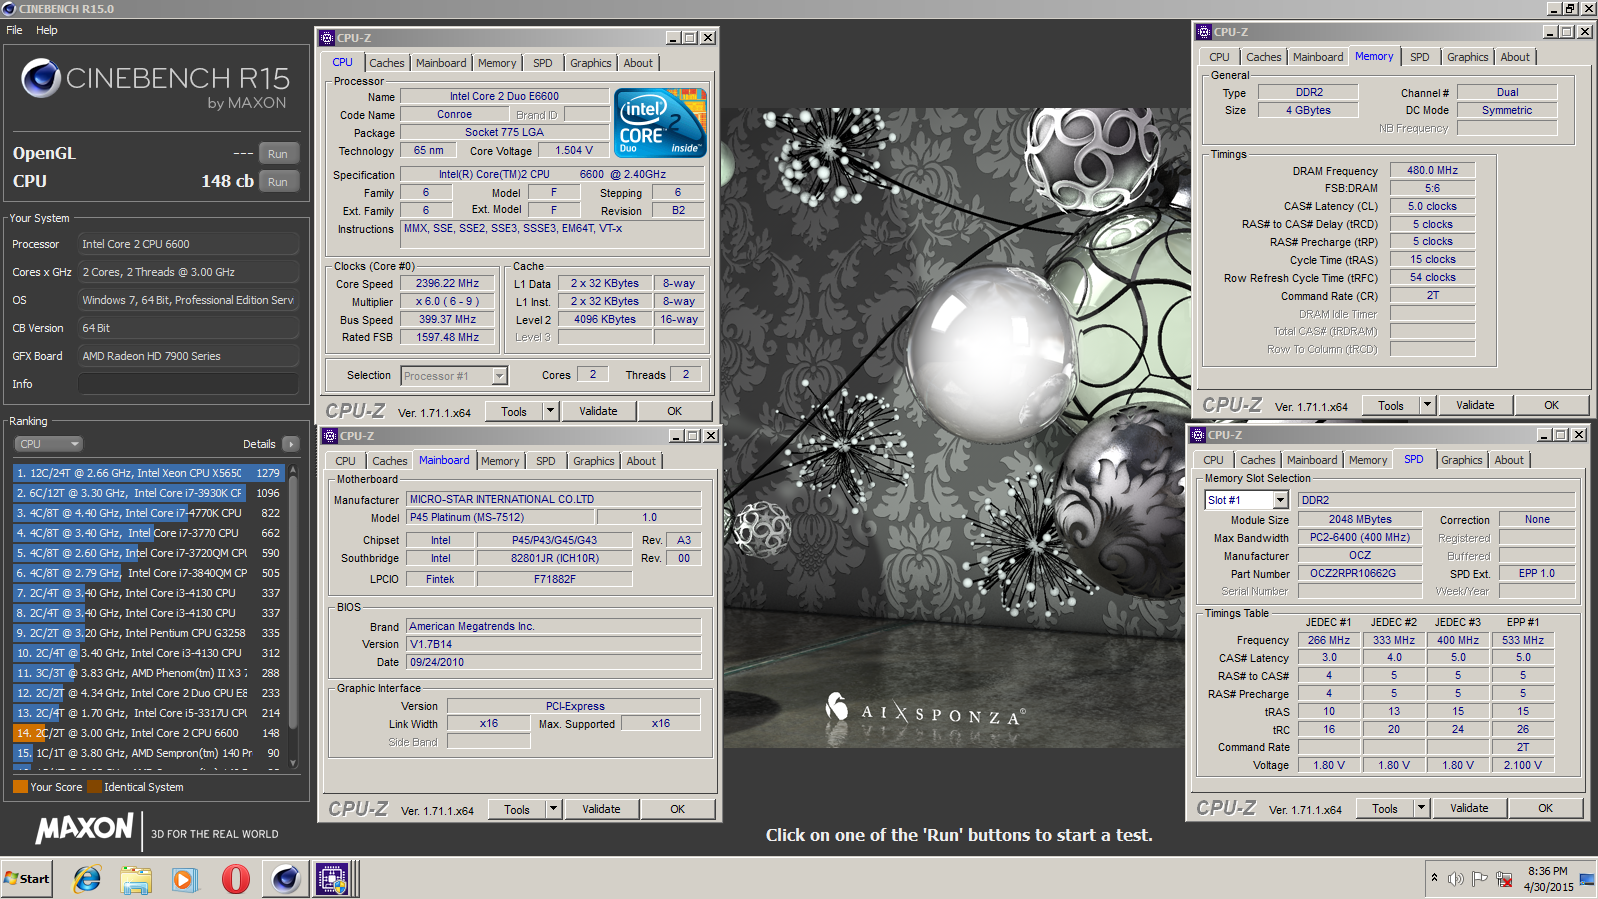Open the Action Center flag icon
Viewport: 1598px width, 899px height.
(1479, 879)
